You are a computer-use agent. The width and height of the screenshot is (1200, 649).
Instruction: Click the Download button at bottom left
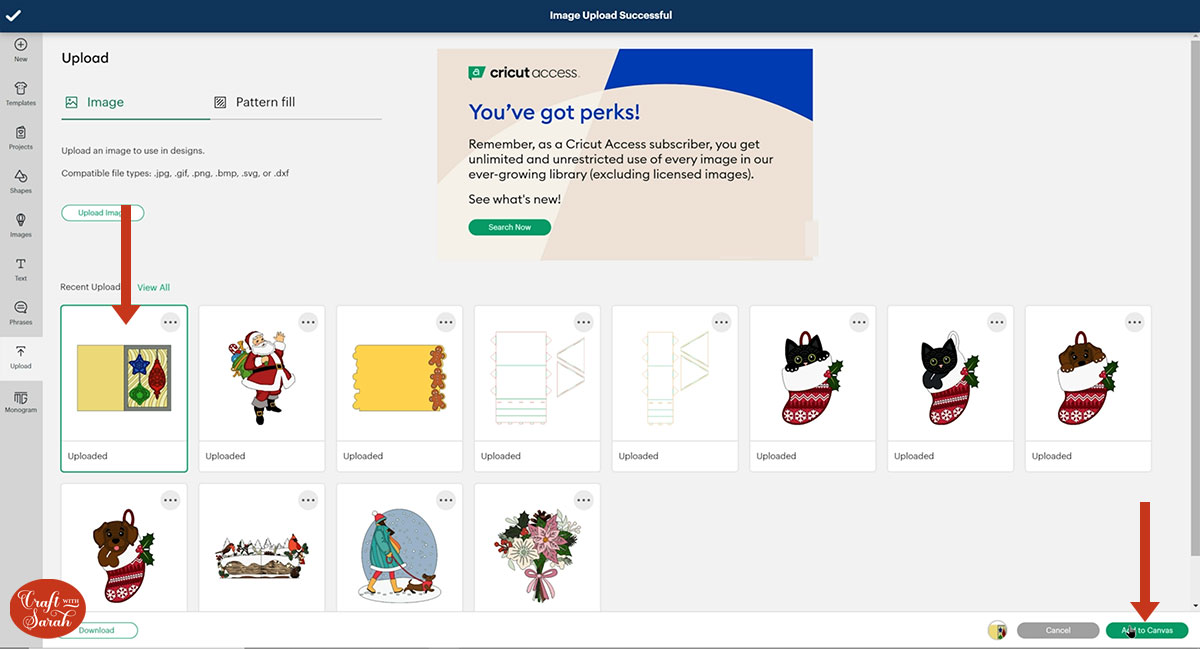[98, 630]
